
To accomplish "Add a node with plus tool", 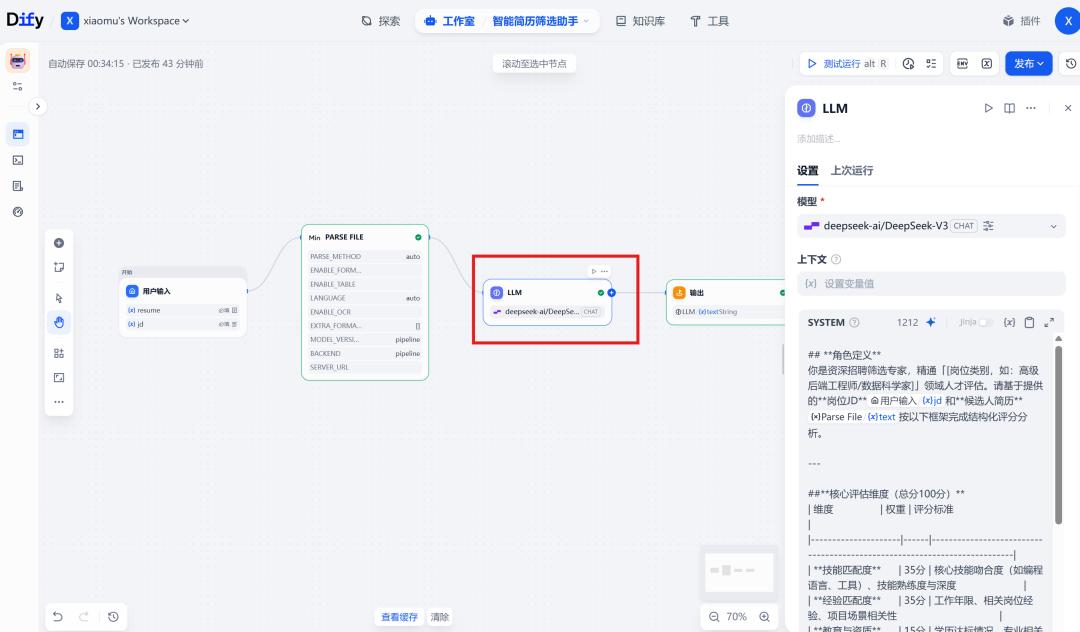I will [59, 243].
